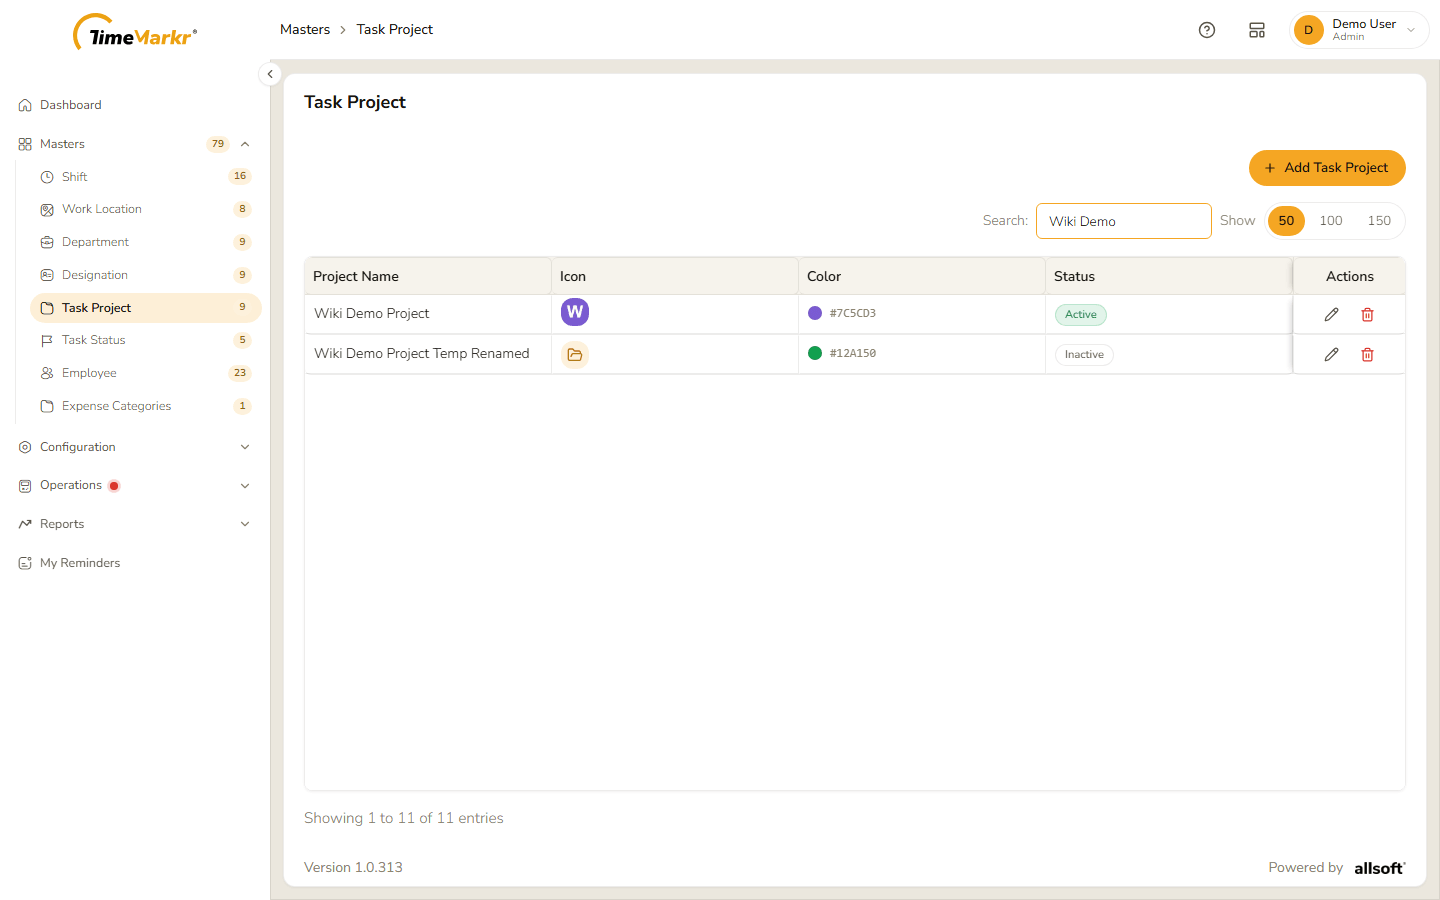
Task: Show 100 entries per page
Action: coord(1331,221)
